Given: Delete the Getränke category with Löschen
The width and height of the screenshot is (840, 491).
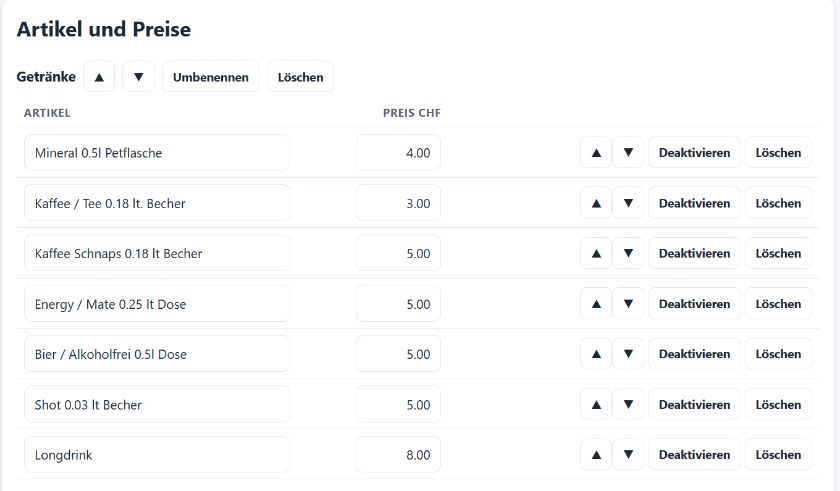Looking at the screenshot, I should (x=301, y=77).
